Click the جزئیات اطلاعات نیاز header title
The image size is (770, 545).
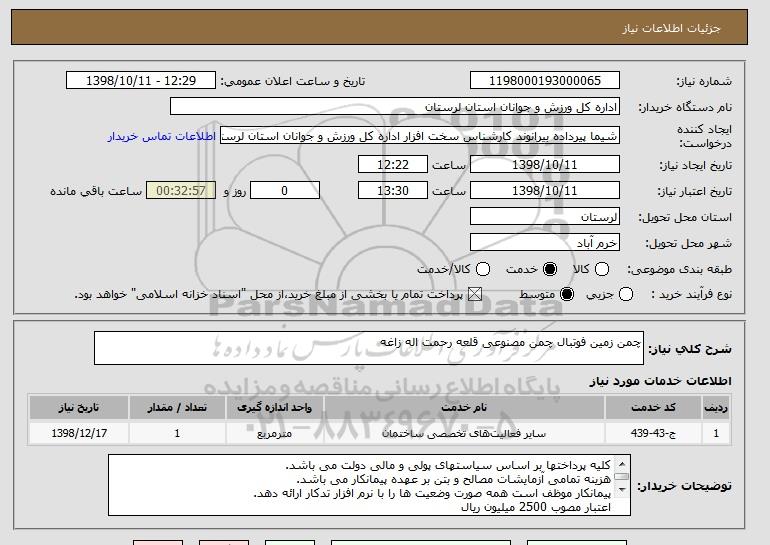[671, 28]
